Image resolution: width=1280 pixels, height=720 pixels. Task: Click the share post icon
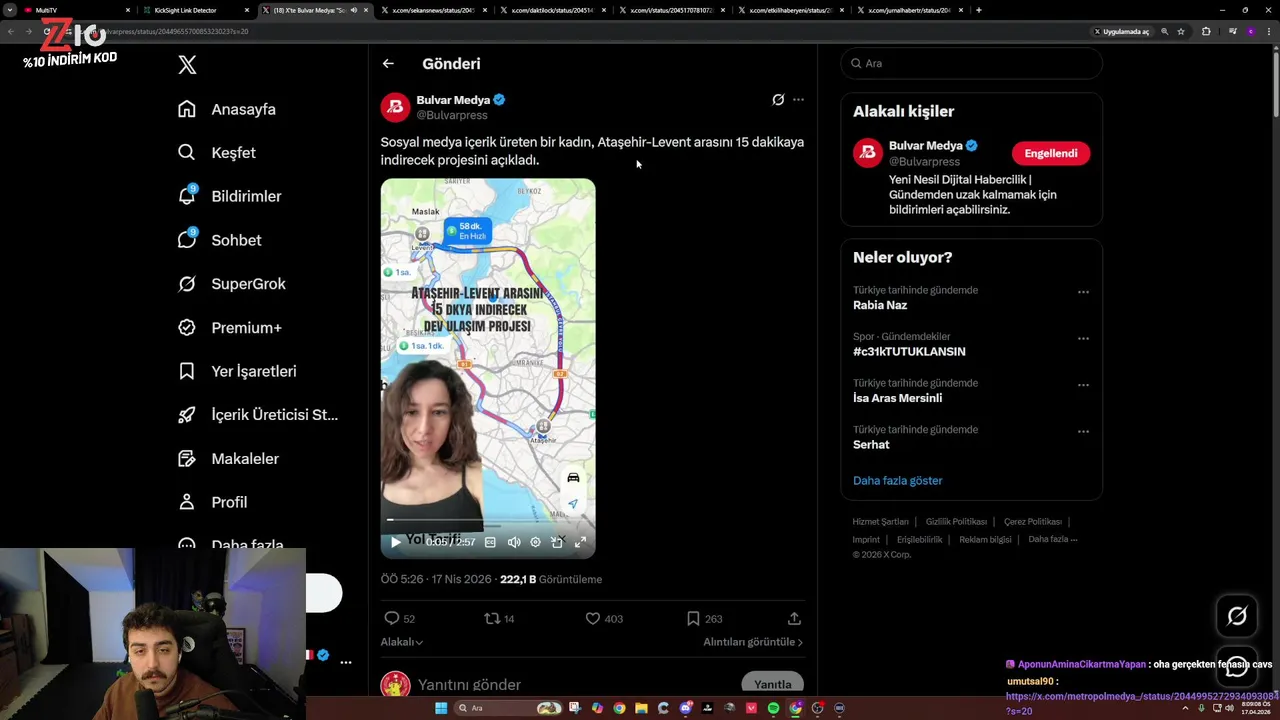click(x=794, y=619)
